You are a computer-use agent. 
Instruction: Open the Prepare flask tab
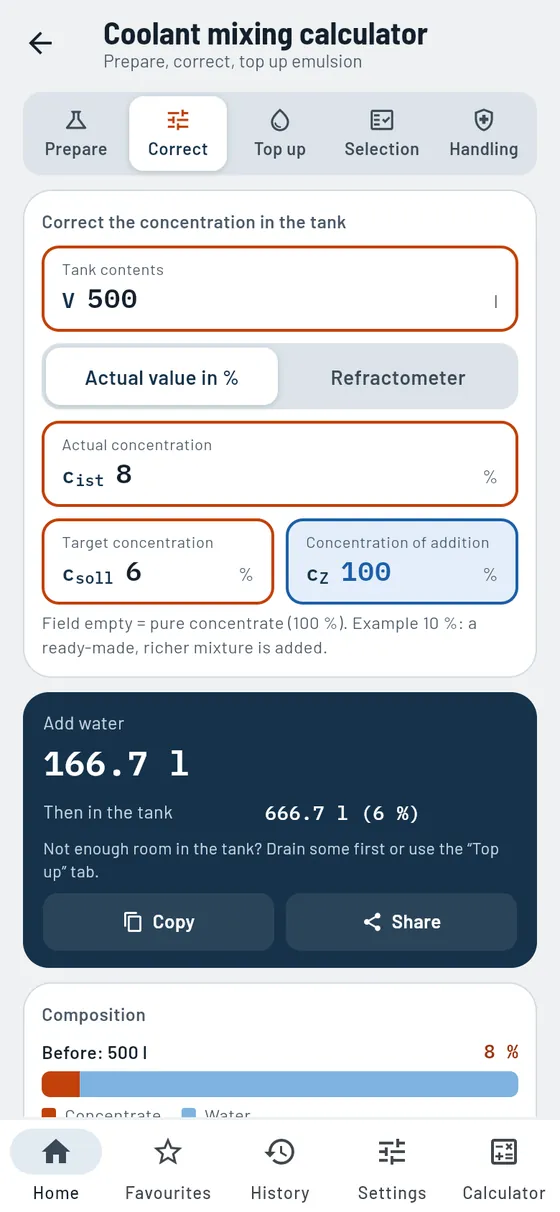click(x=76, y=134)
